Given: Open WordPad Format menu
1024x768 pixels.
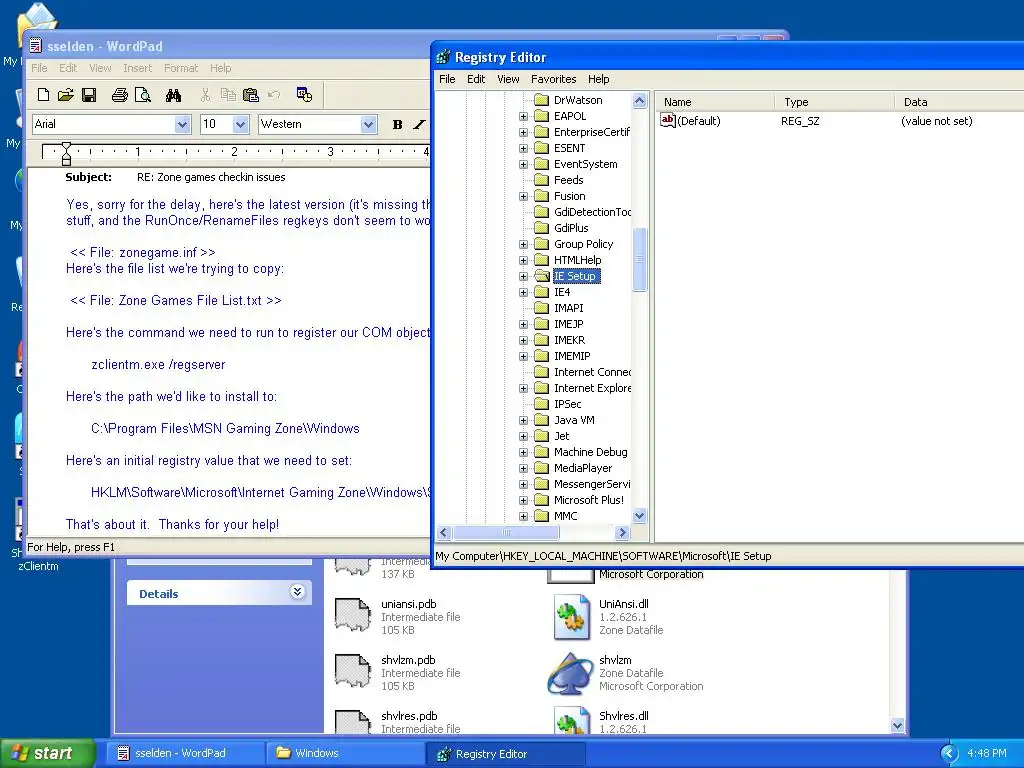Looking at the screenshot, I should pyautogui.click(x=181, y=68).
